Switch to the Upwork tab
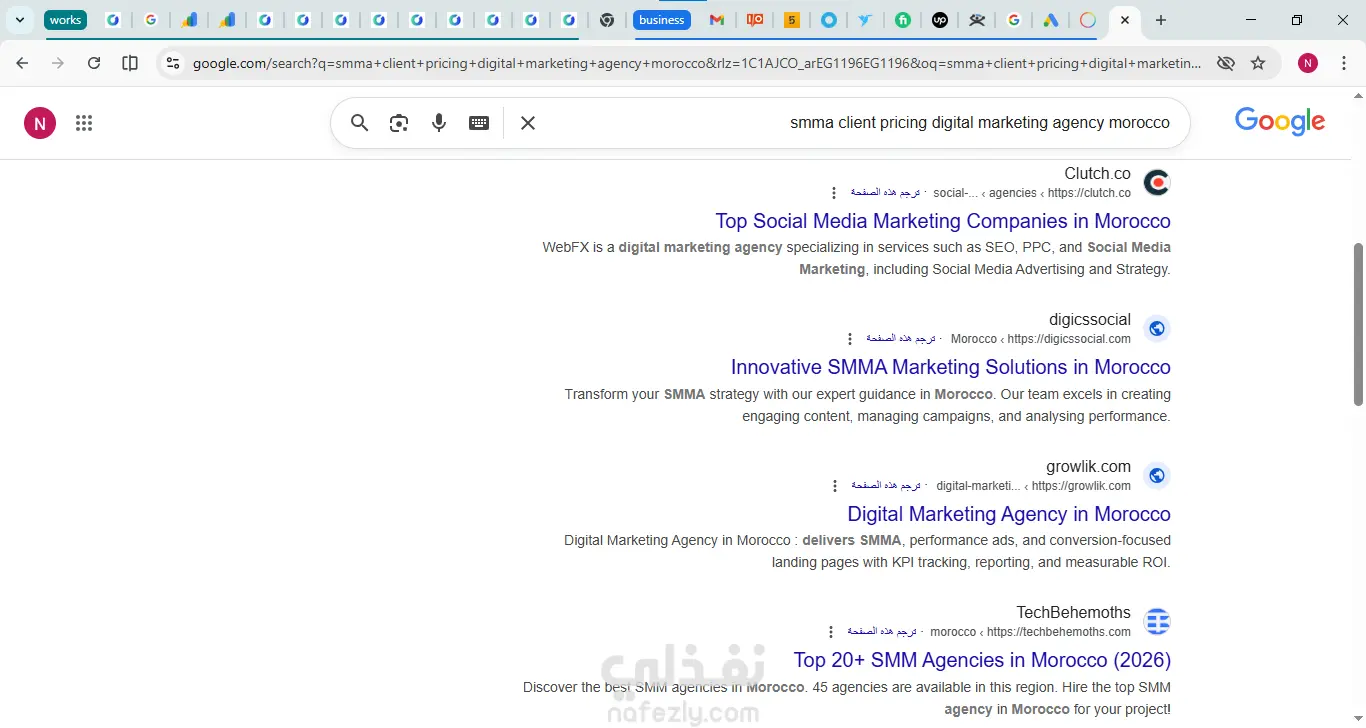This screenshot has width=1366, height=728. pos(940,20)
